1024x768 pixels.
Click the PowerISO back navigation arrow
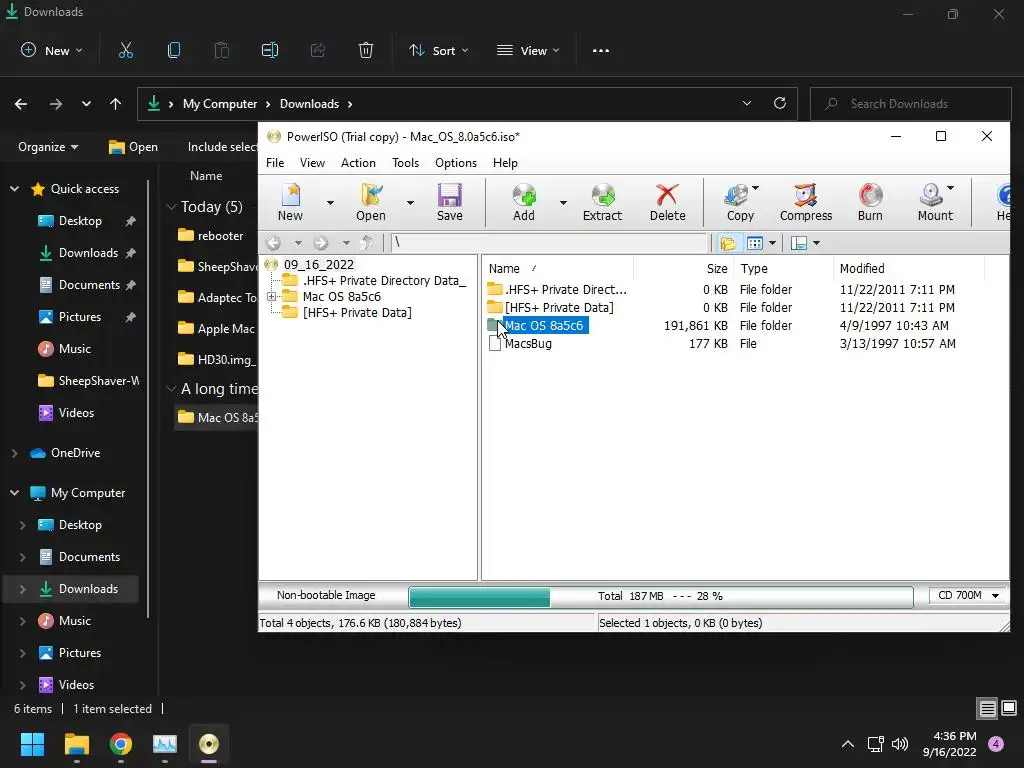click(274, 243)
